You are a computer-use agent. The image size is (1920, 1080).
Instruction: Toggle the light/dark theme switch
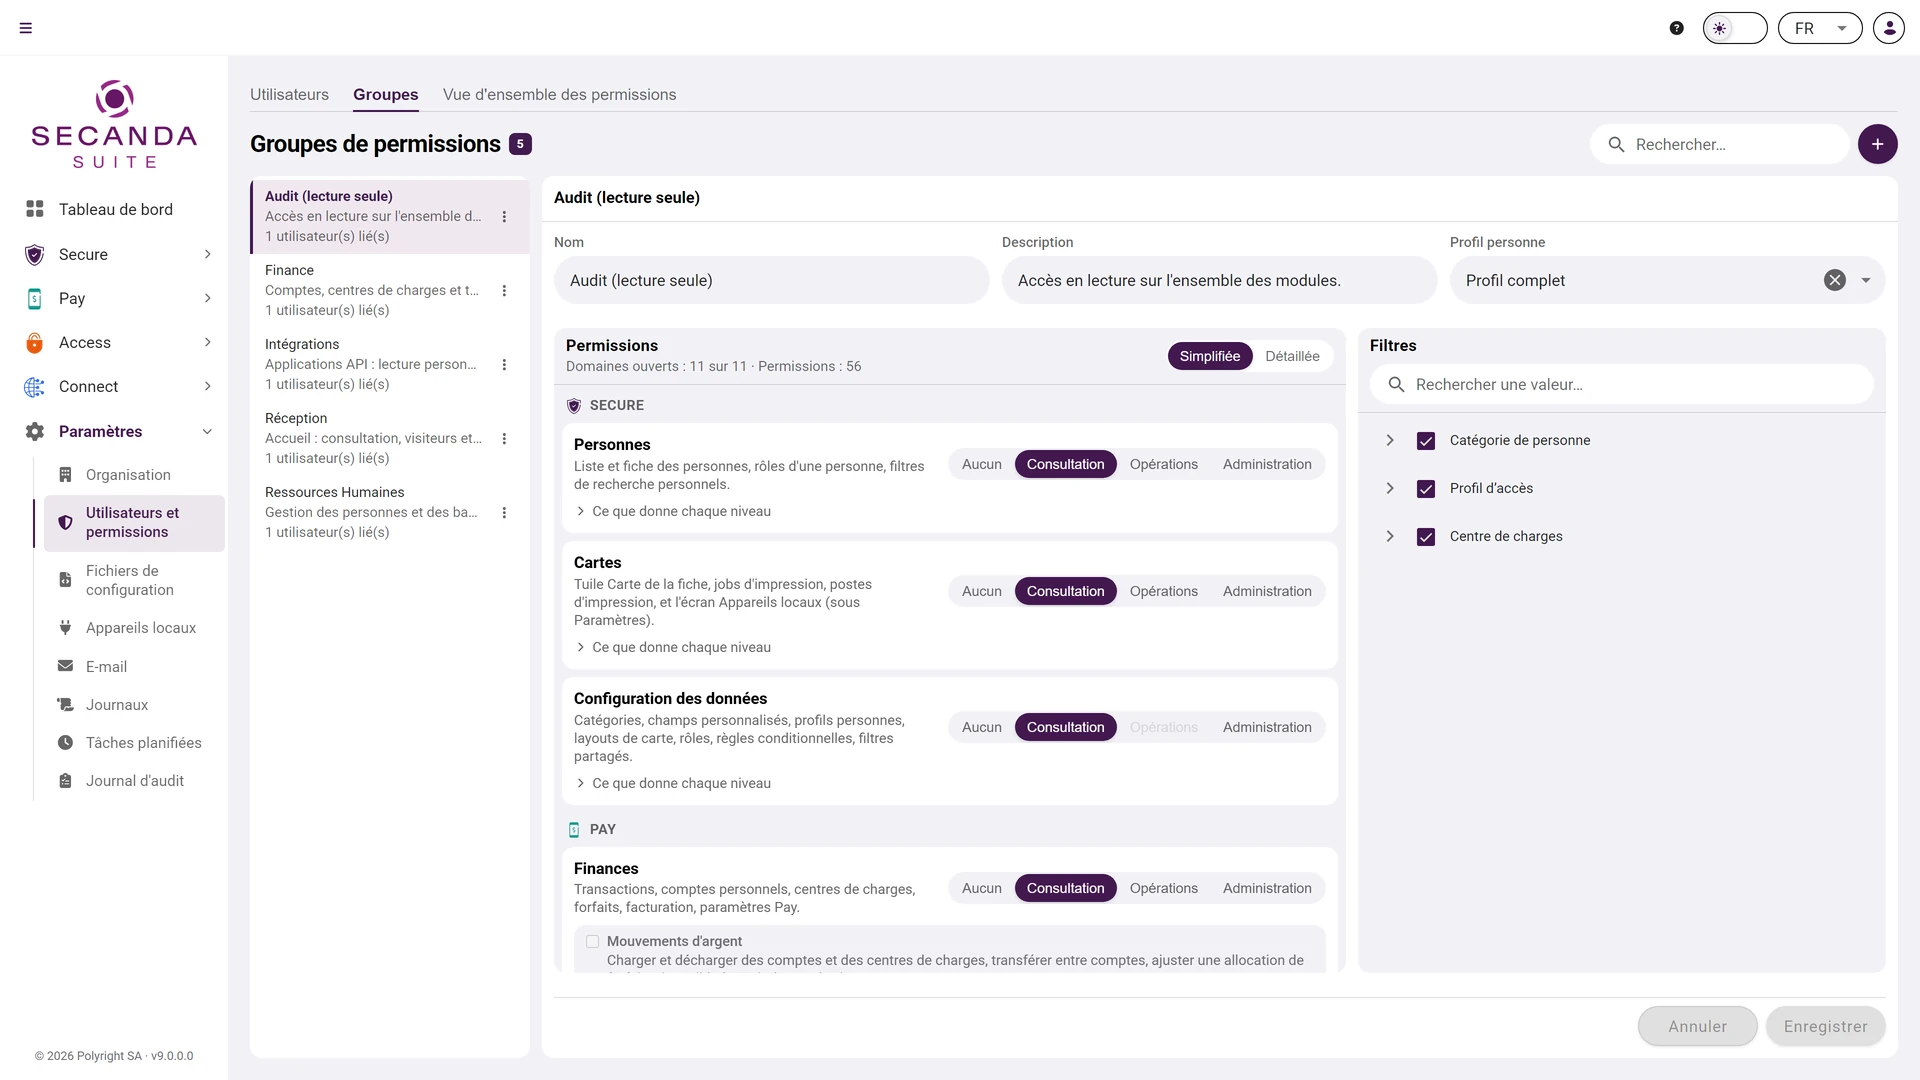(x=1735, y=28)
